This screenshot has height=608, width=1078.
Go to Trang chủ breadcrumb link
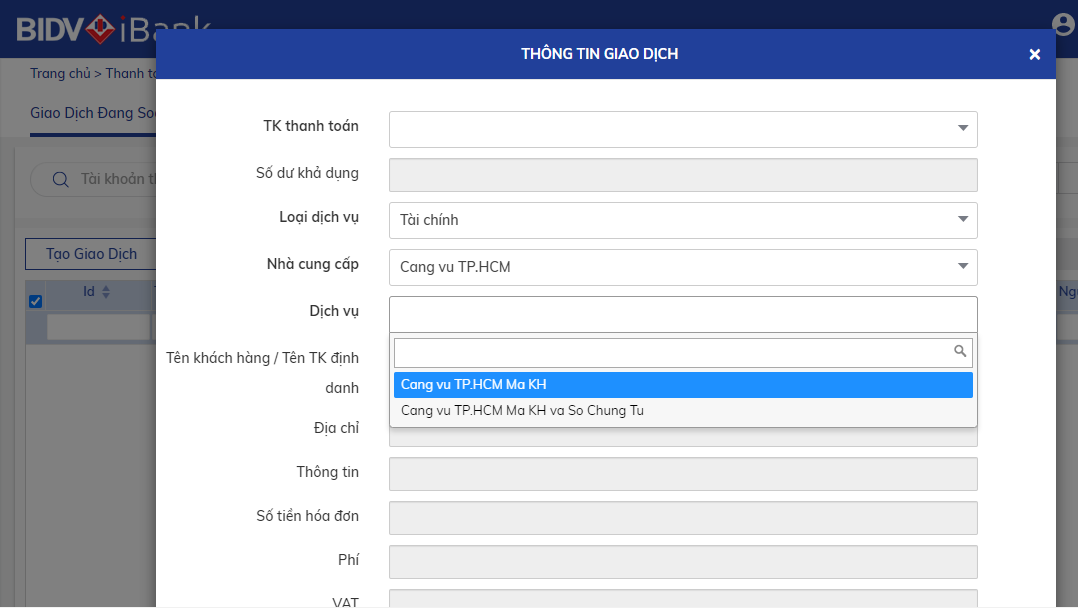tap(60, 73)
